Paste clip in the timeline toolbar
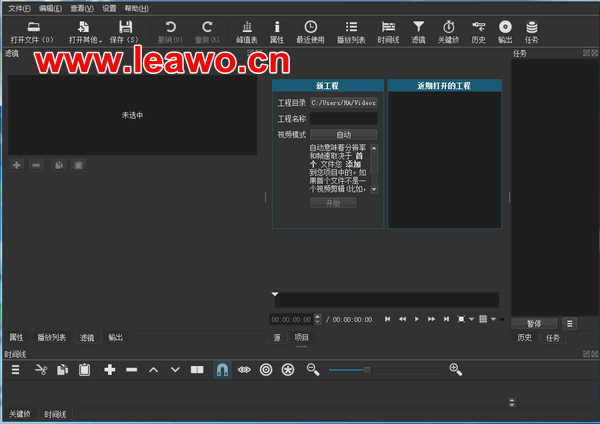 [84, 370]
